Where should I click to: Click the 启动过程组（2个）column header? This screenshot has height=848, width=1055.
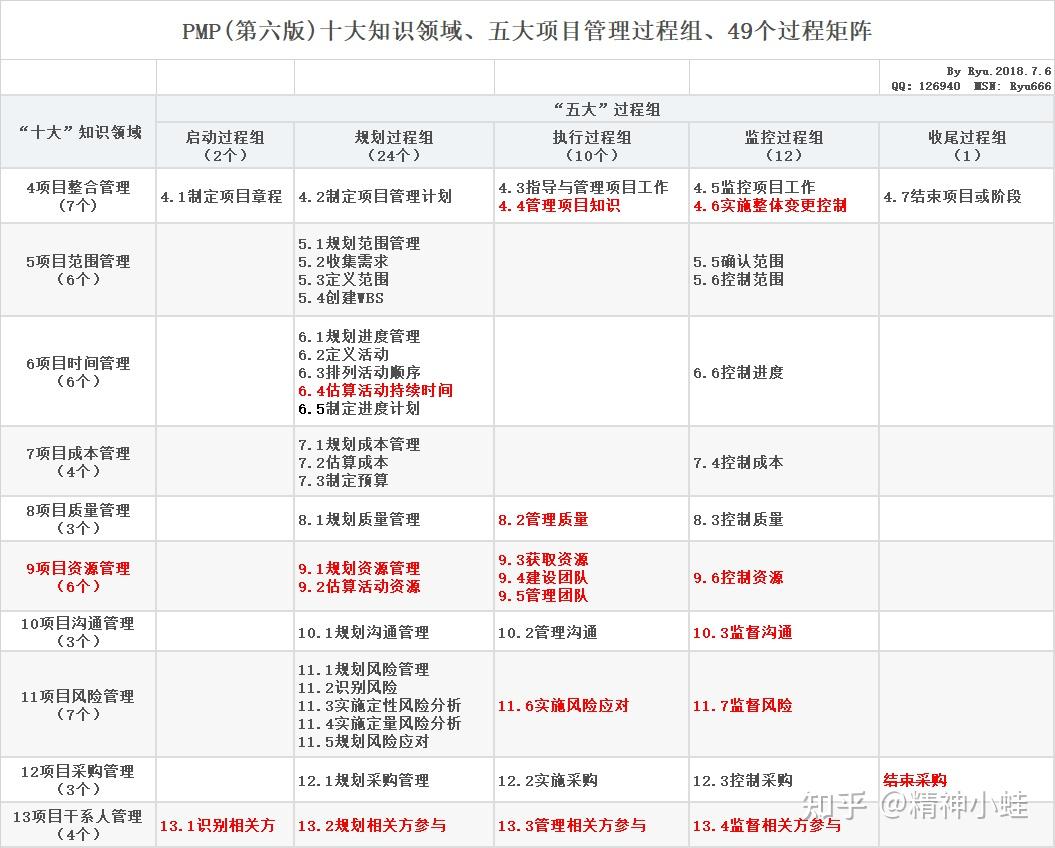pyautogui.click(x=223, y=145)
